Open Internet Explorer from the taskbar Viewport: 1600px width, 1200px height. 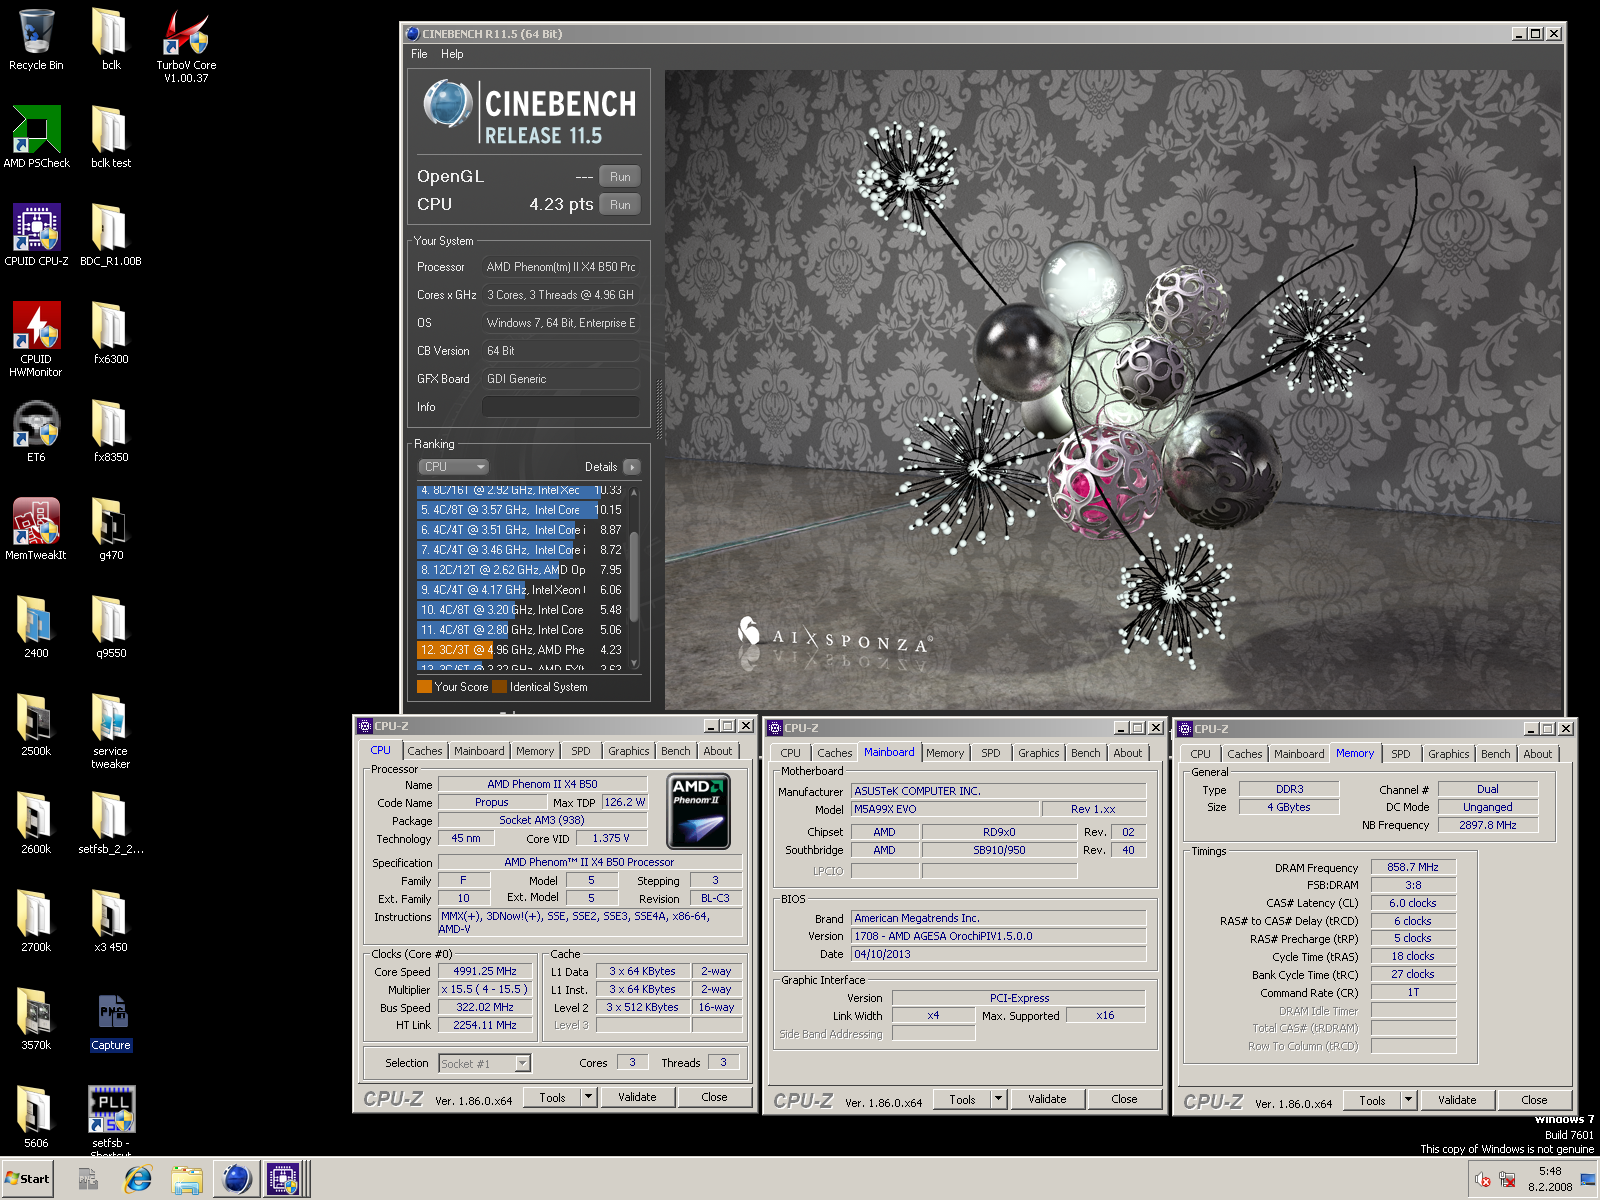[x=137, y=1179]
